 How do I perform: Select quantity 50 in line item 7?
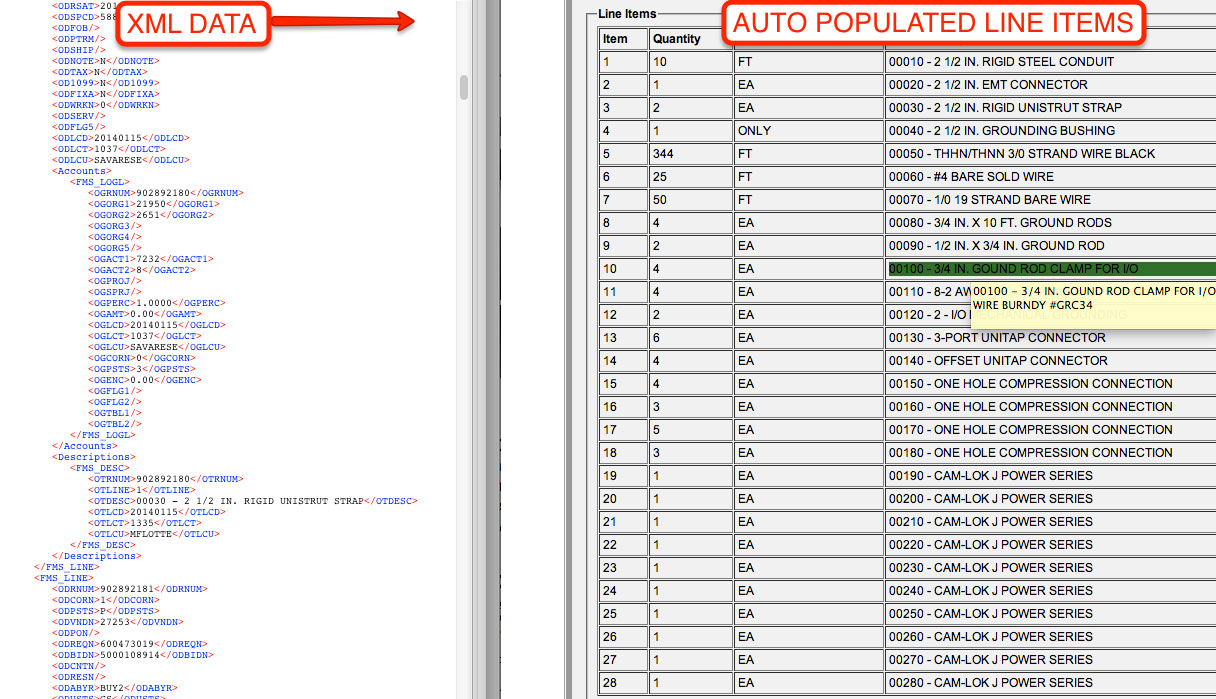tap(690, 200)
